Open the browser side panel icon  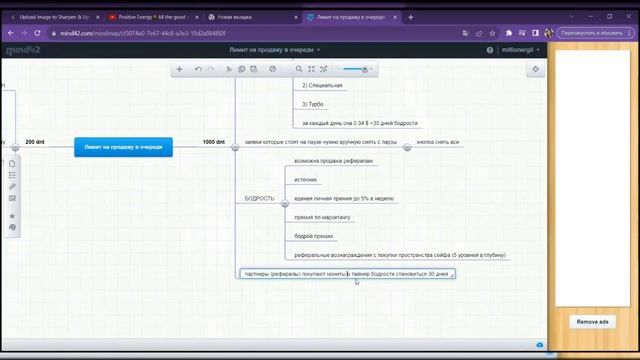535,33
